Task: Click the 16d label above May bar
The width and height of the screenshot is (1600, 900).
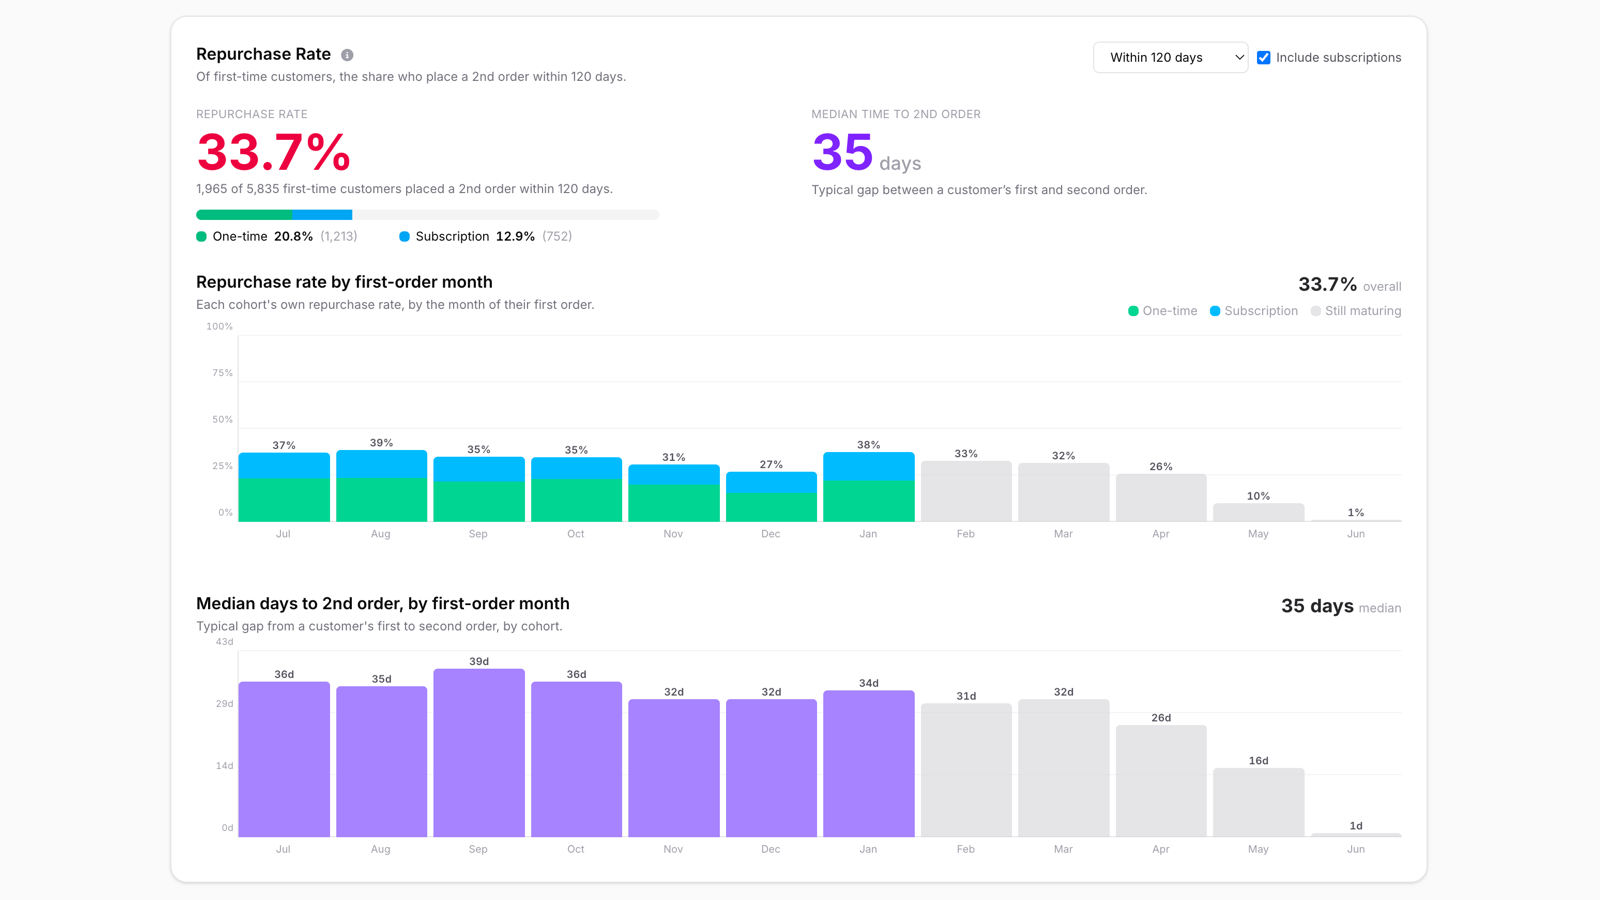Action: point(1259,761)
